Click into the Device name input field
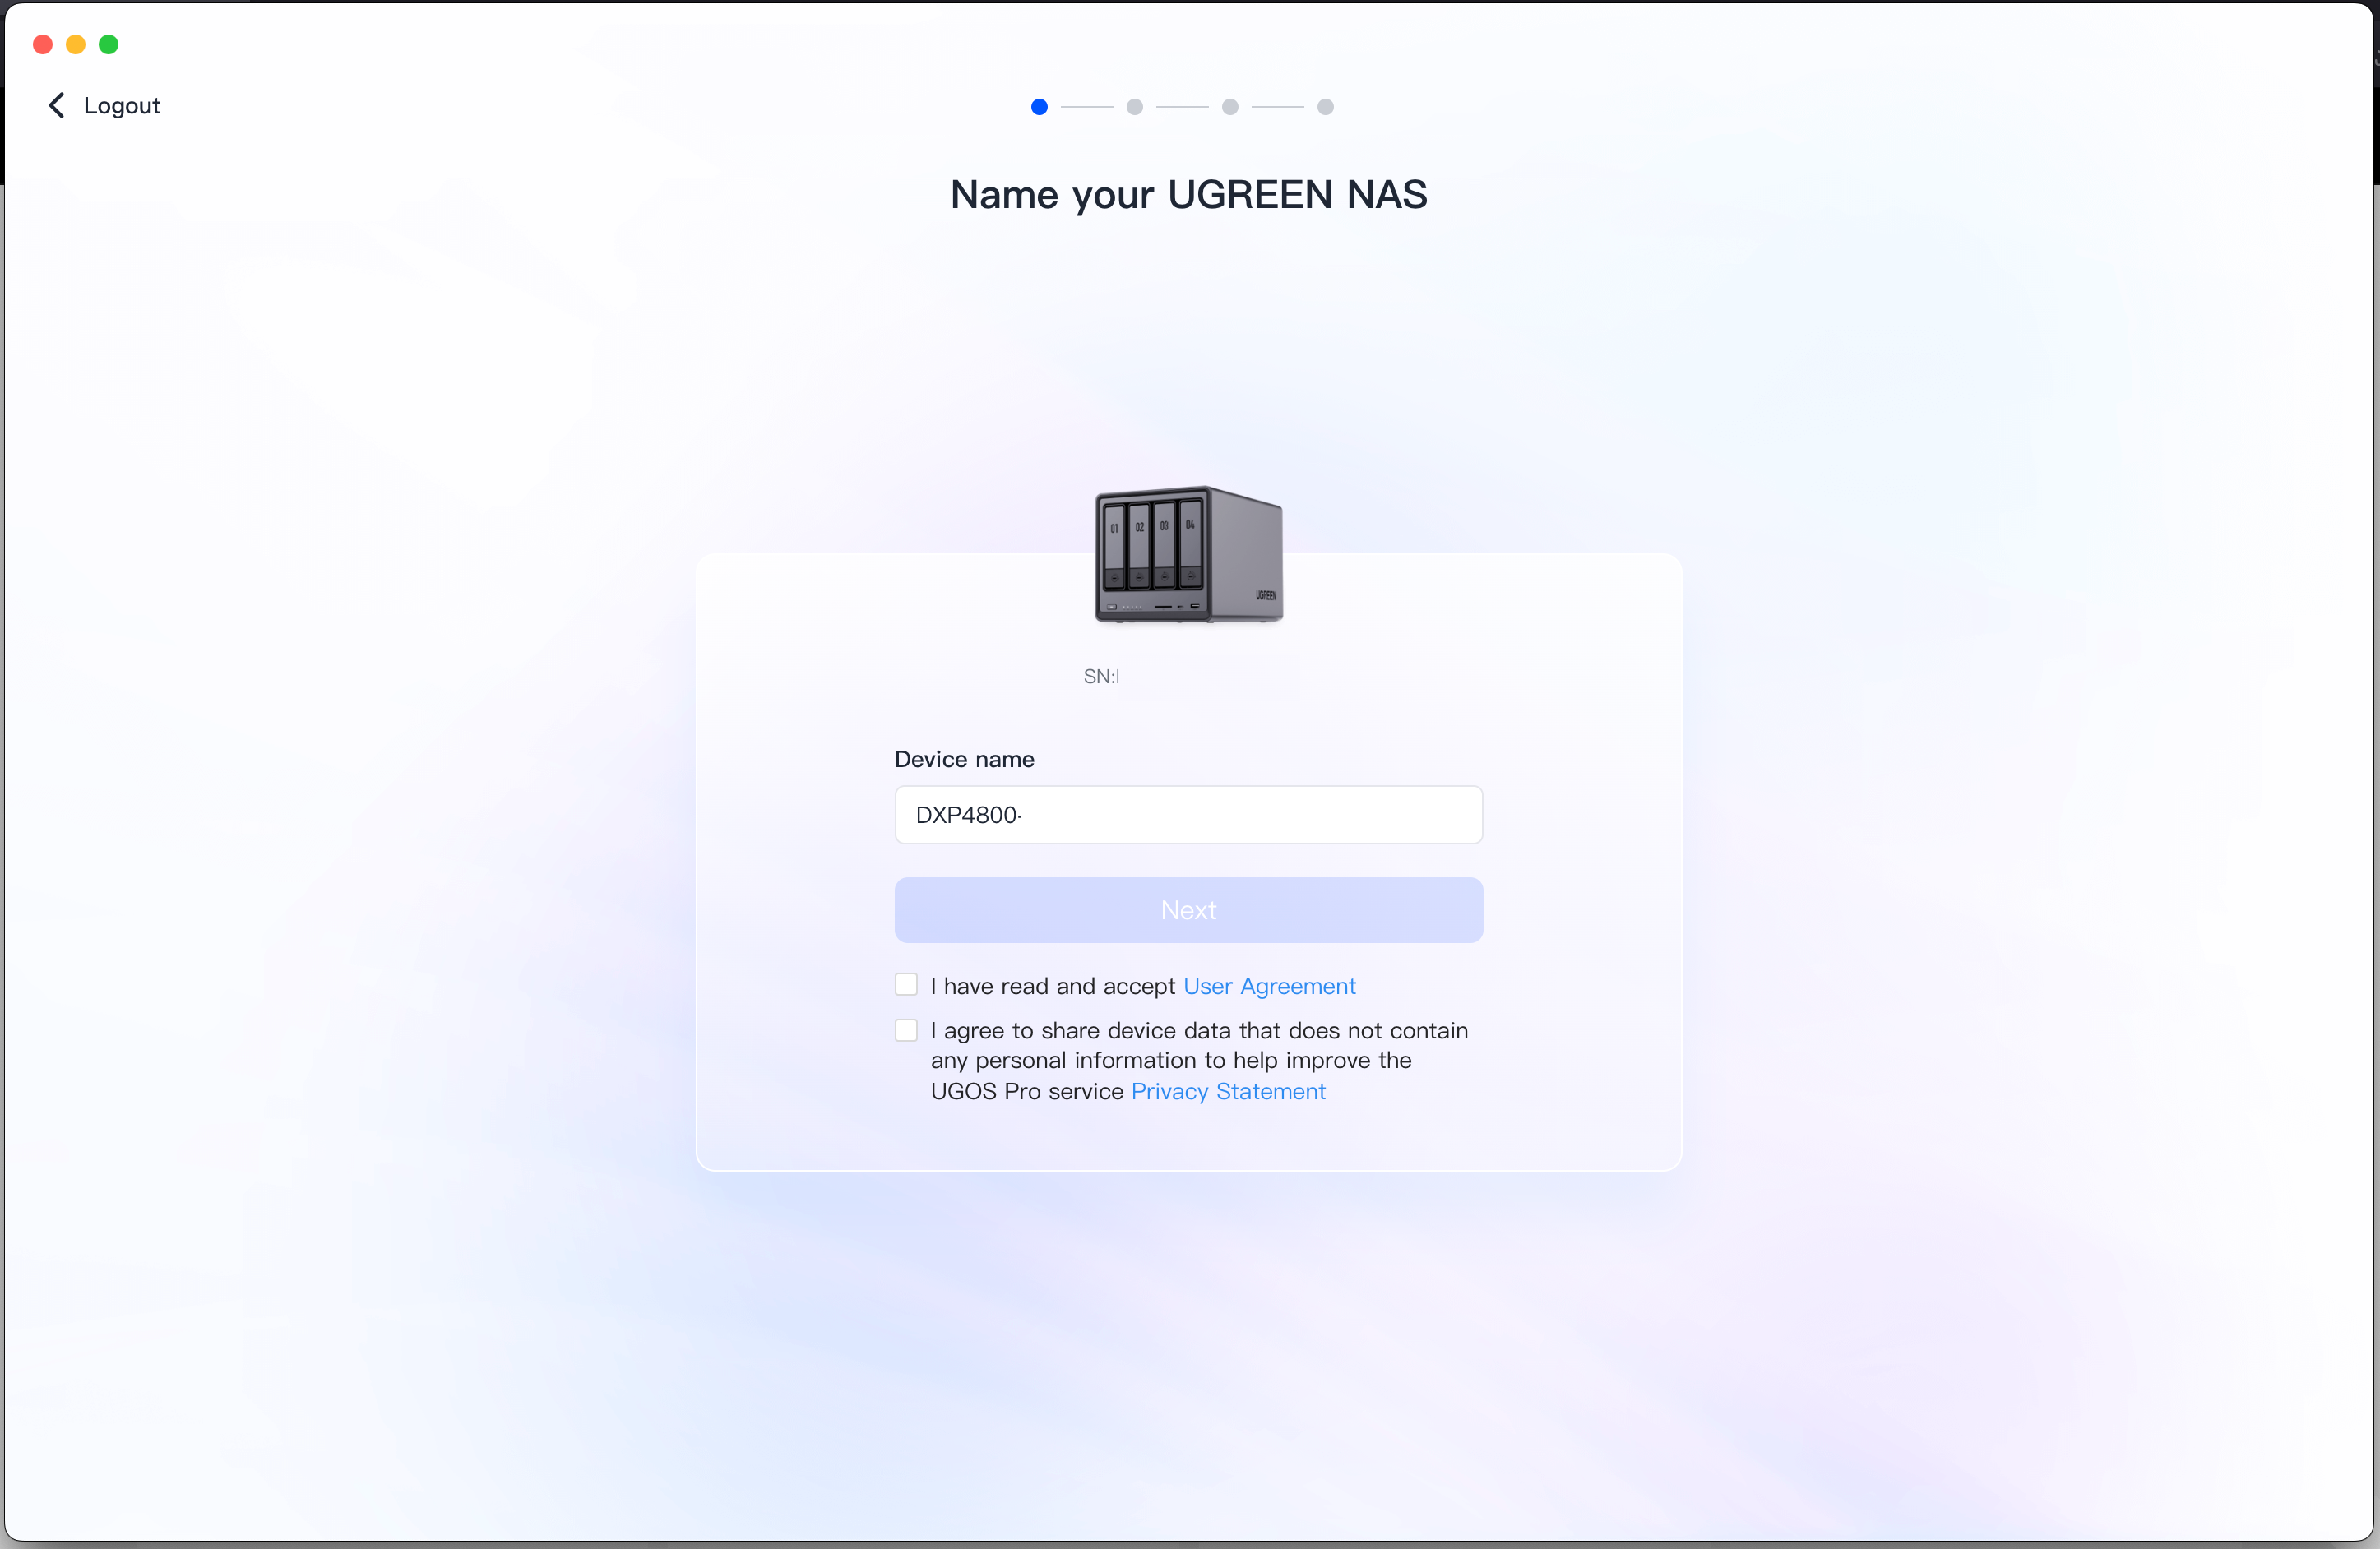2380x1549 pixels. [x=1188, y=814]
